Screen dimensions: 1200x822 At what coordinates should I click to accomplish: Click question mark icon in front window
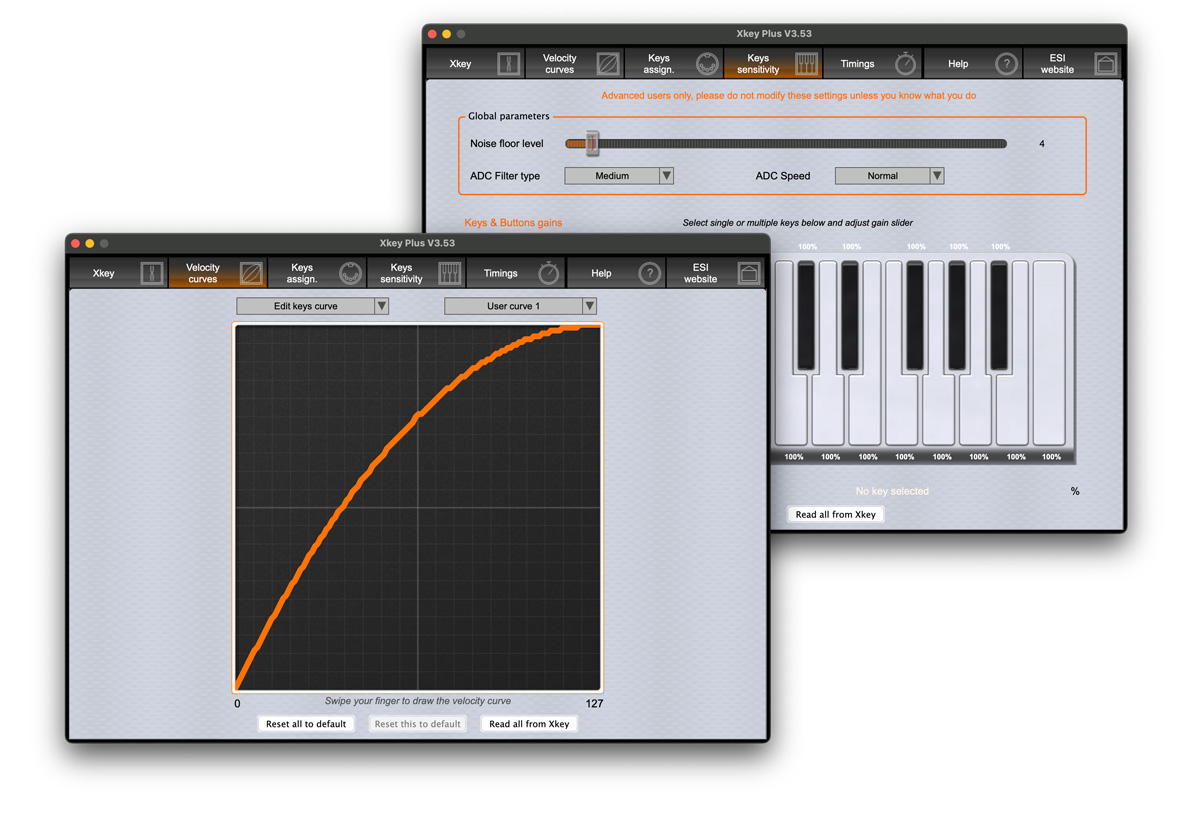[649, 273]
